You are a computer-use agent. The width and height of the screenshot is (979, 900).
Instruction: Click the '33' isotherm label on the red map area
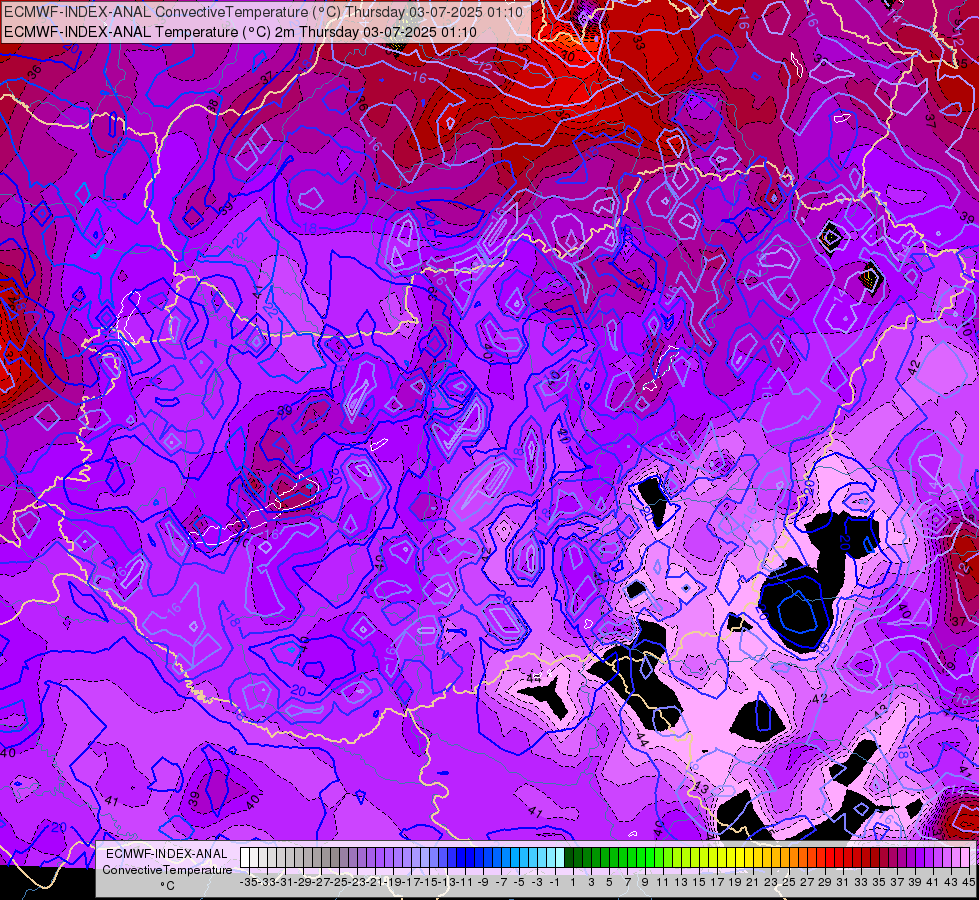coord(638,42)
